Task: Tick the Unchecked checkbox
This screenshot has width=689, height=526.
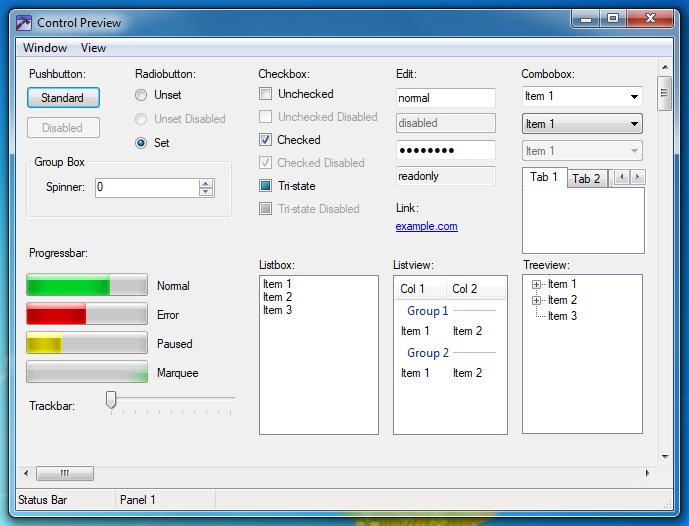Action: pos(266,94)
